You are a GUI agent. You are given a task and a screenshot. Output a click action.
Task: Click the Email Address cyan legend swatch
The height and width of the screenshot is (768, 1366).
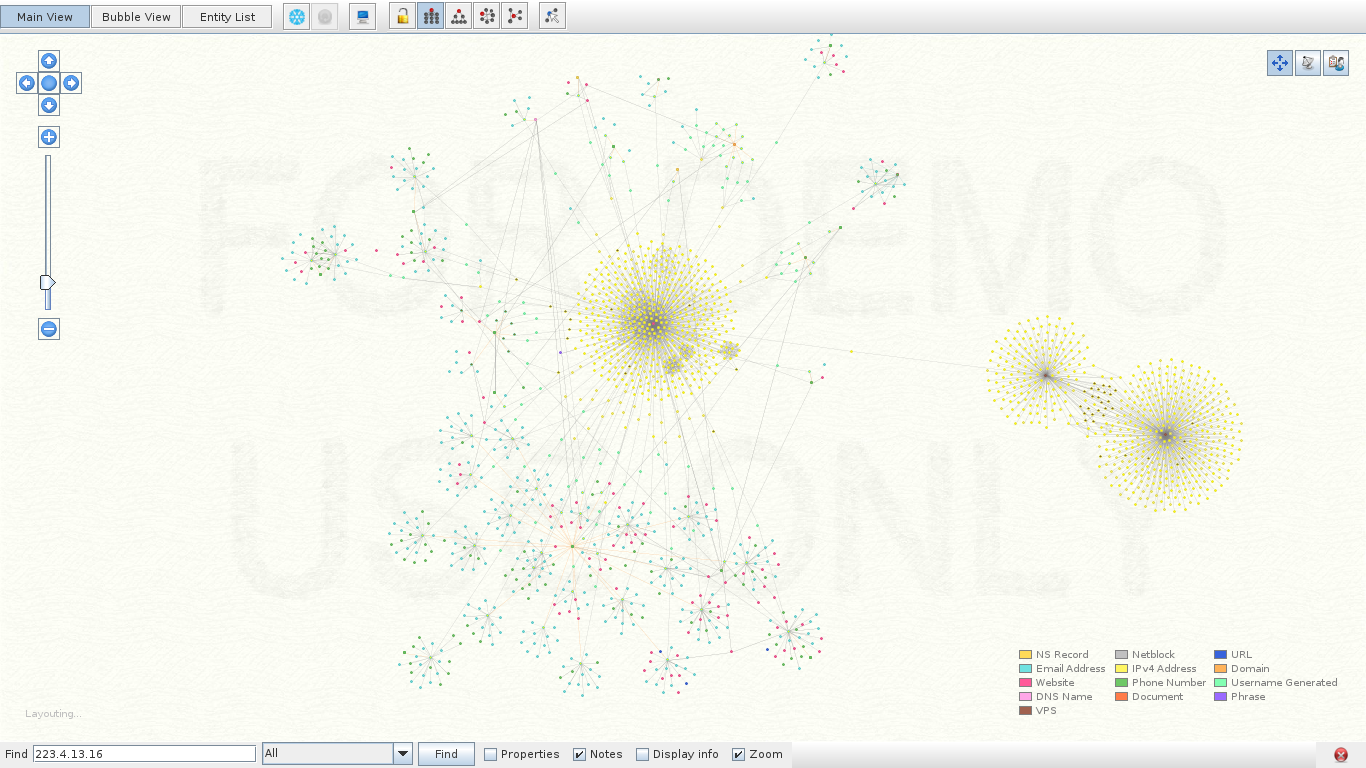[1025, 669]
